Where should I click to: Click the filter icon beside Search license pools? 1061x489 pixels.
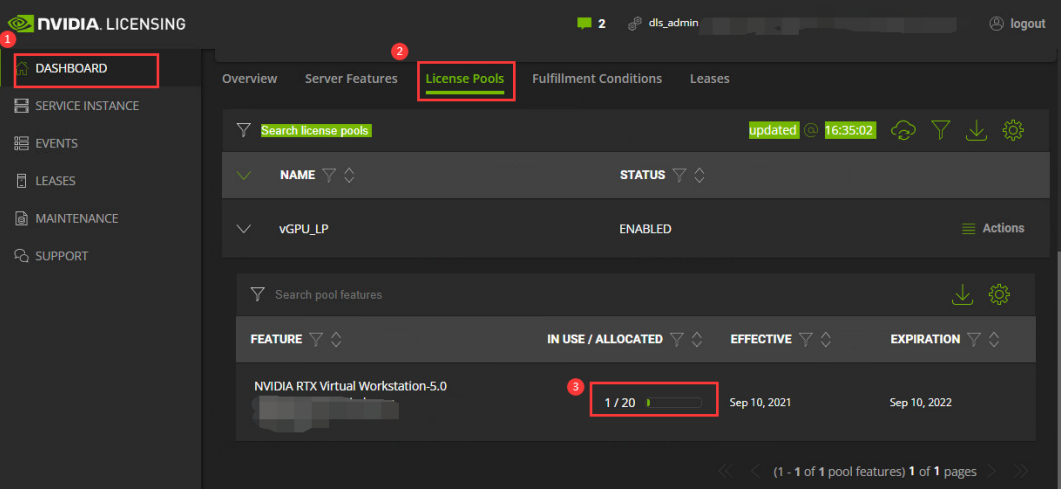[x=244, y=130]
